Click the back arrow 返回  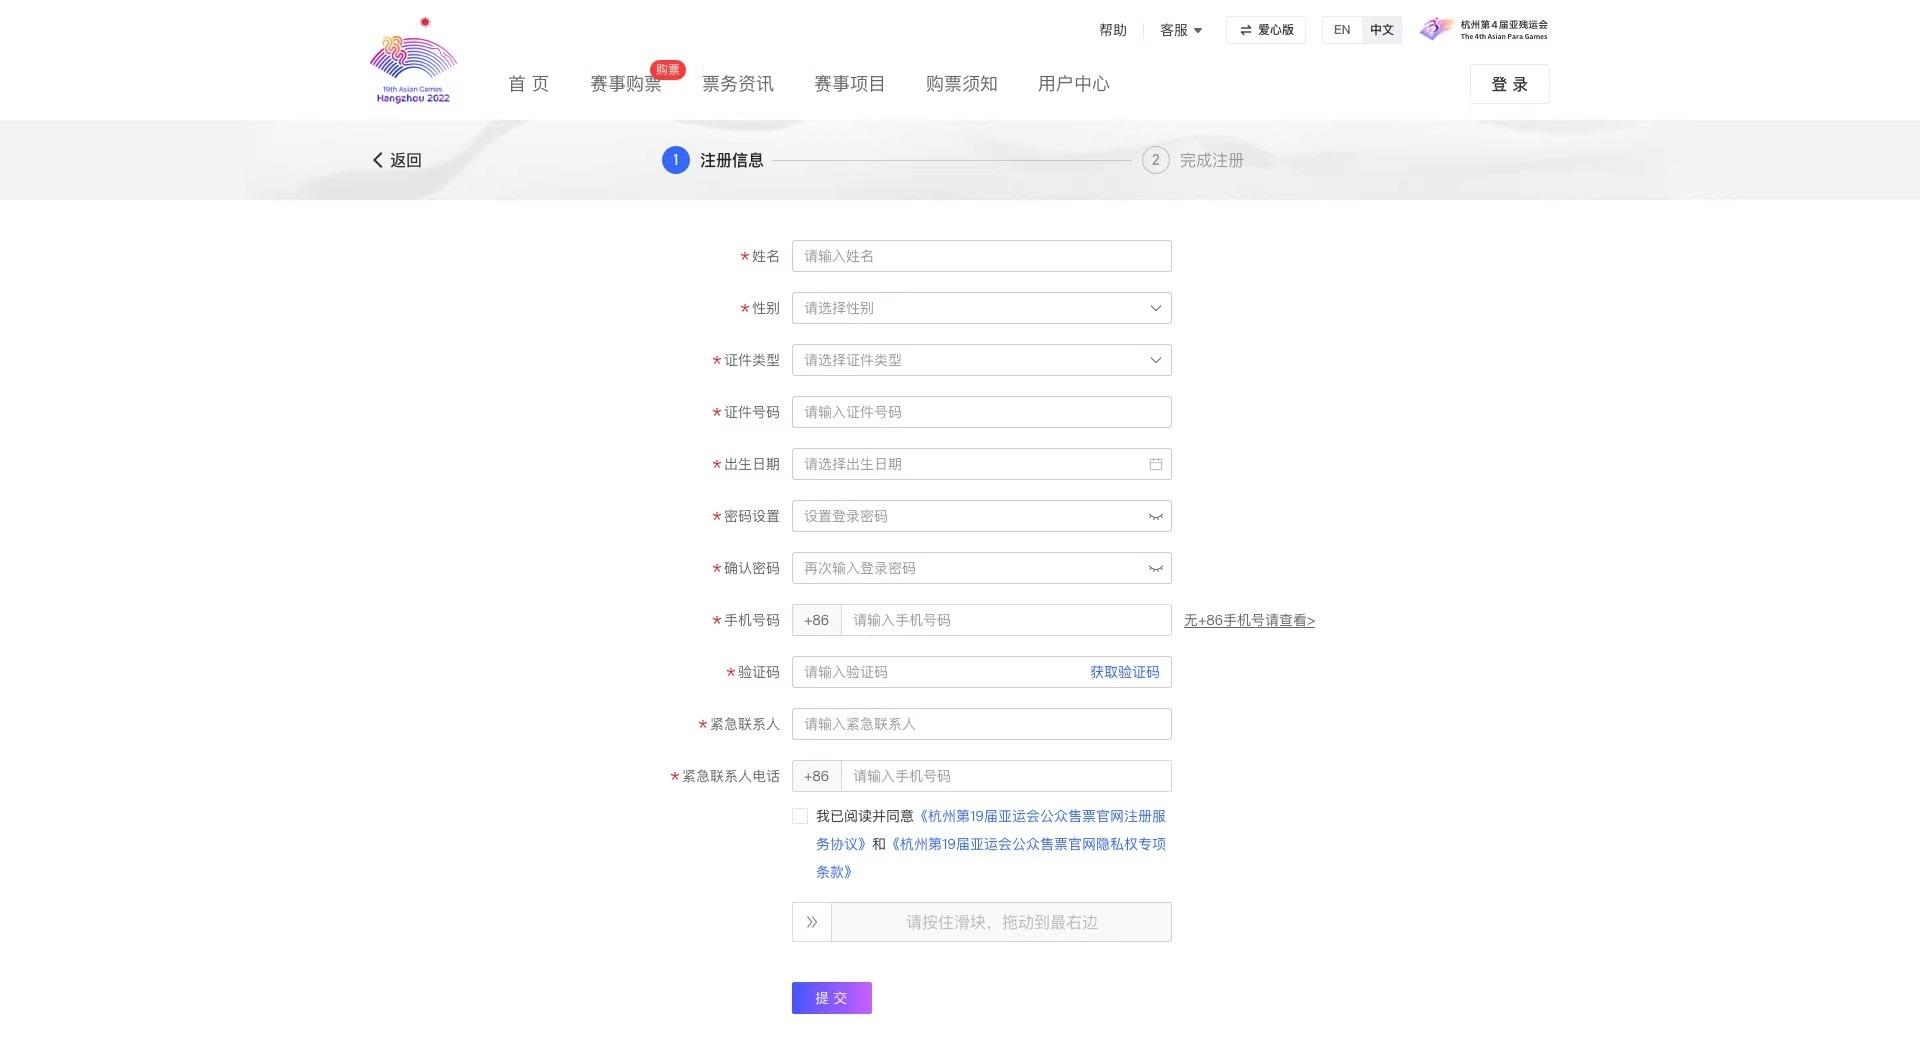pos(397,160)
